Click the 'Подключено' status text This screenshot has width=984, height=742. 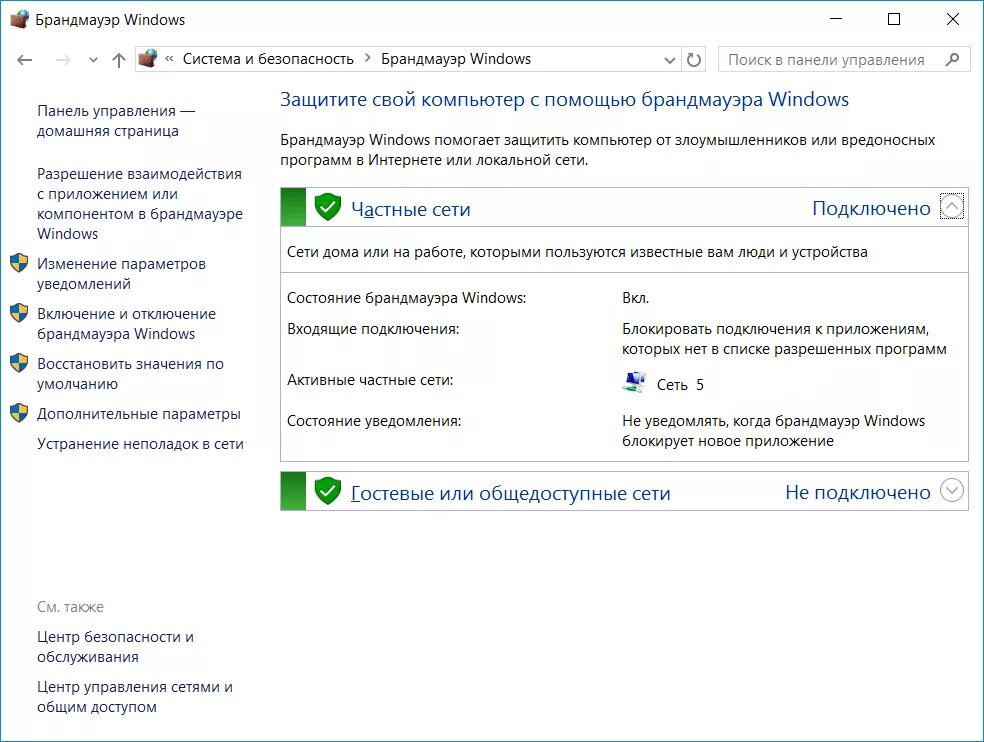pos(871,208)
